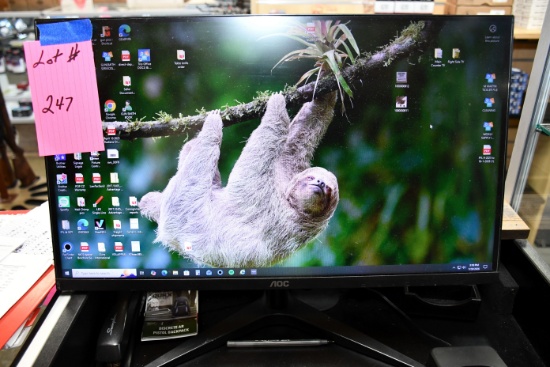Screen dimensions: 550x367
Task: Open the red music-note shortcut icon
Action: [x=106, y=32]
